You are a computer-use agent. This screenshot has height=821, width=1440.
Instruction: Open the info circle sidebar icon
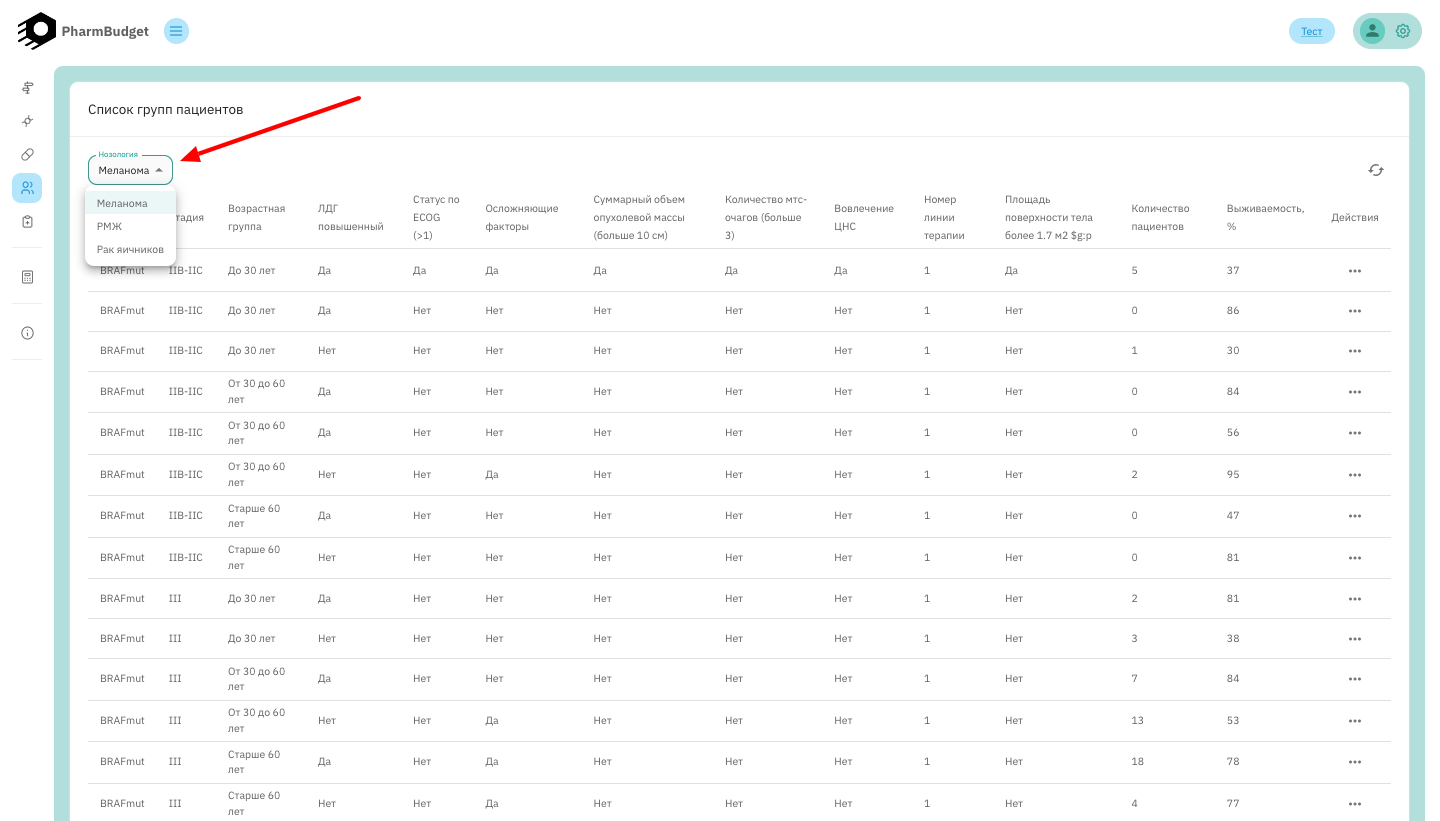27,333
